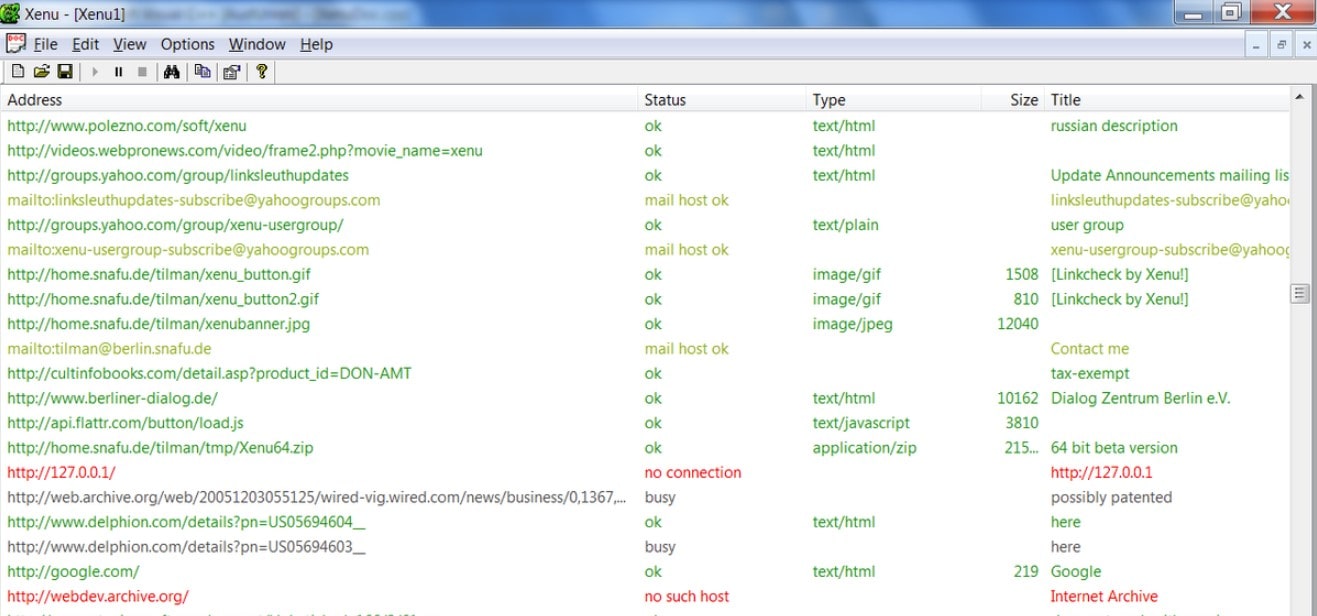Screen dimensions: 1317x616
Task: Select the red http://127.0.0.1/ address
Action: point(61,472)
